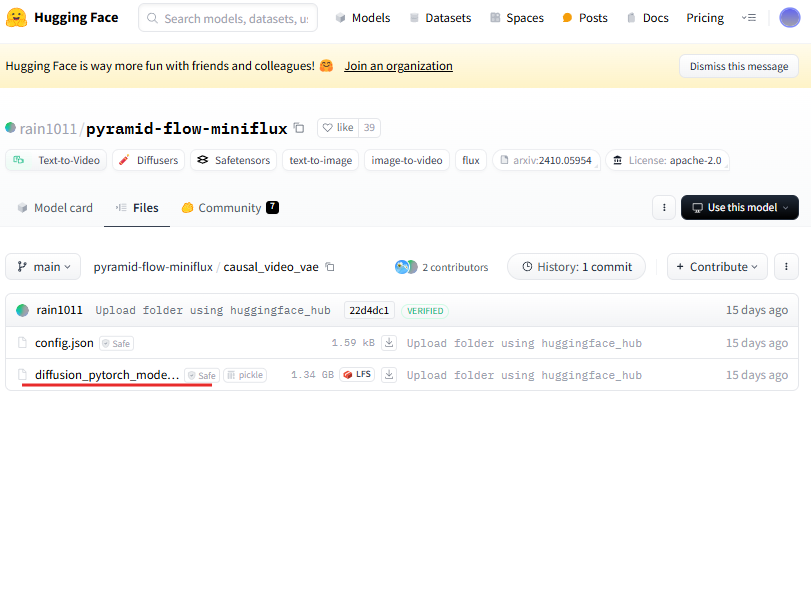This screenshot has width=811, height=595.
Task: Click the License: apache-2.0 tag
Action: point(667,160)
